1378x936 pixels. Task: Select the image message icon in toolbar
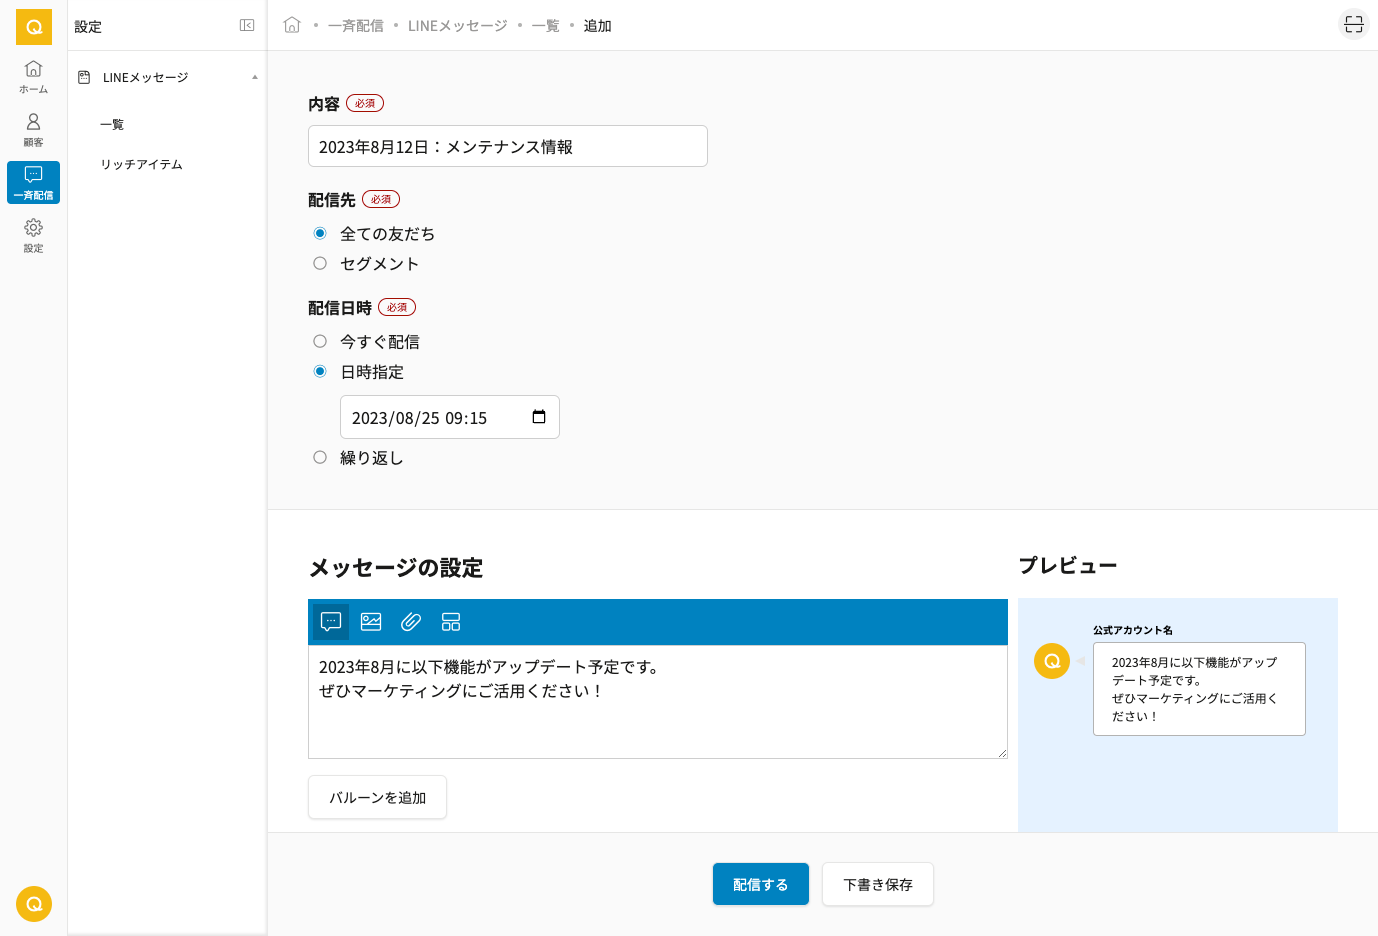point(371,622)
